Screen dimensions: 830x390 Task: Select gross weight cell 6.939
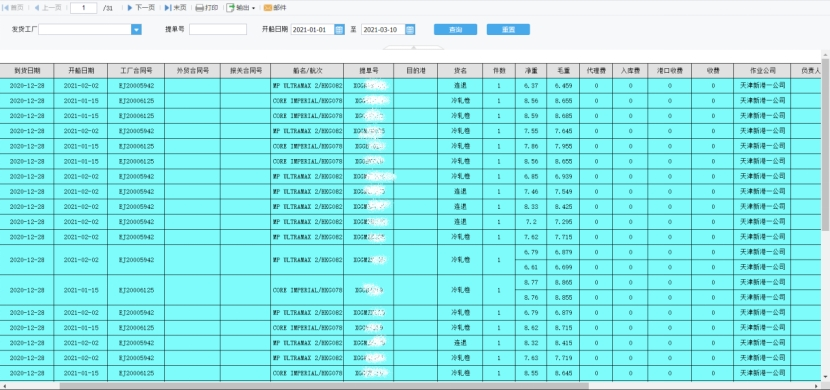click(563, 176)
